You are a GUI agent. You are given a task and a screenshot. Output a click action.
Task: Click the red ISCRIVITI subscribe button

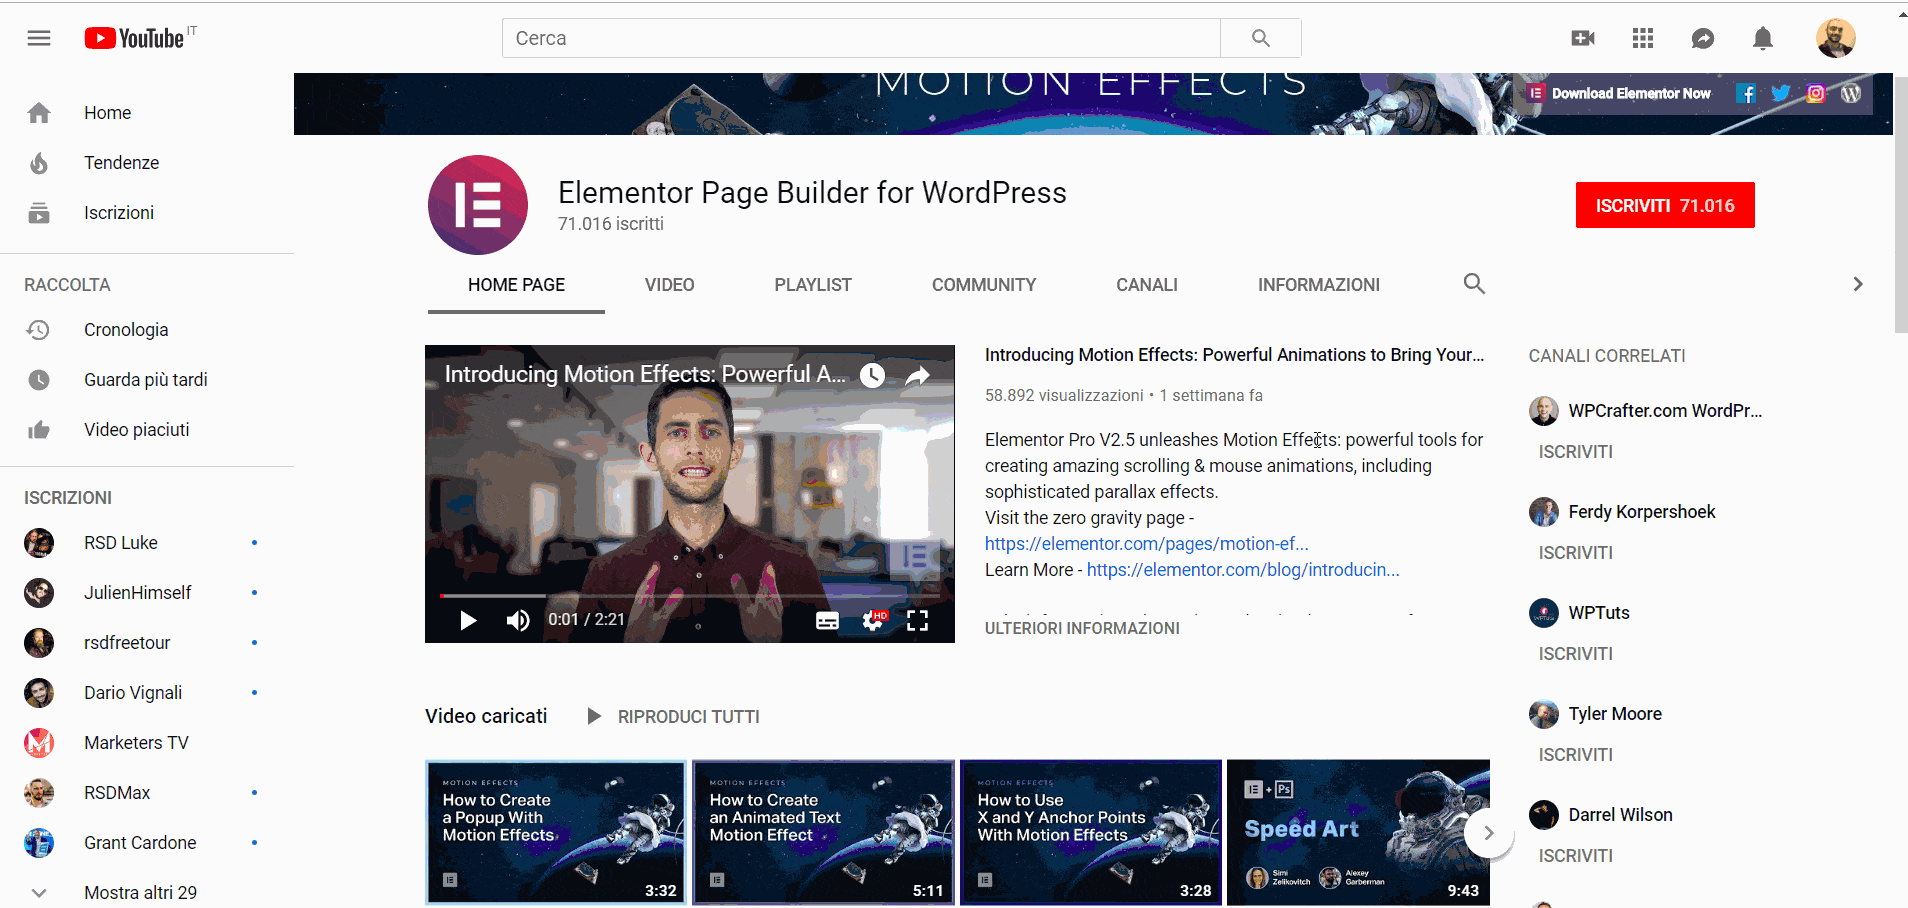click(x=1665, y=204)
